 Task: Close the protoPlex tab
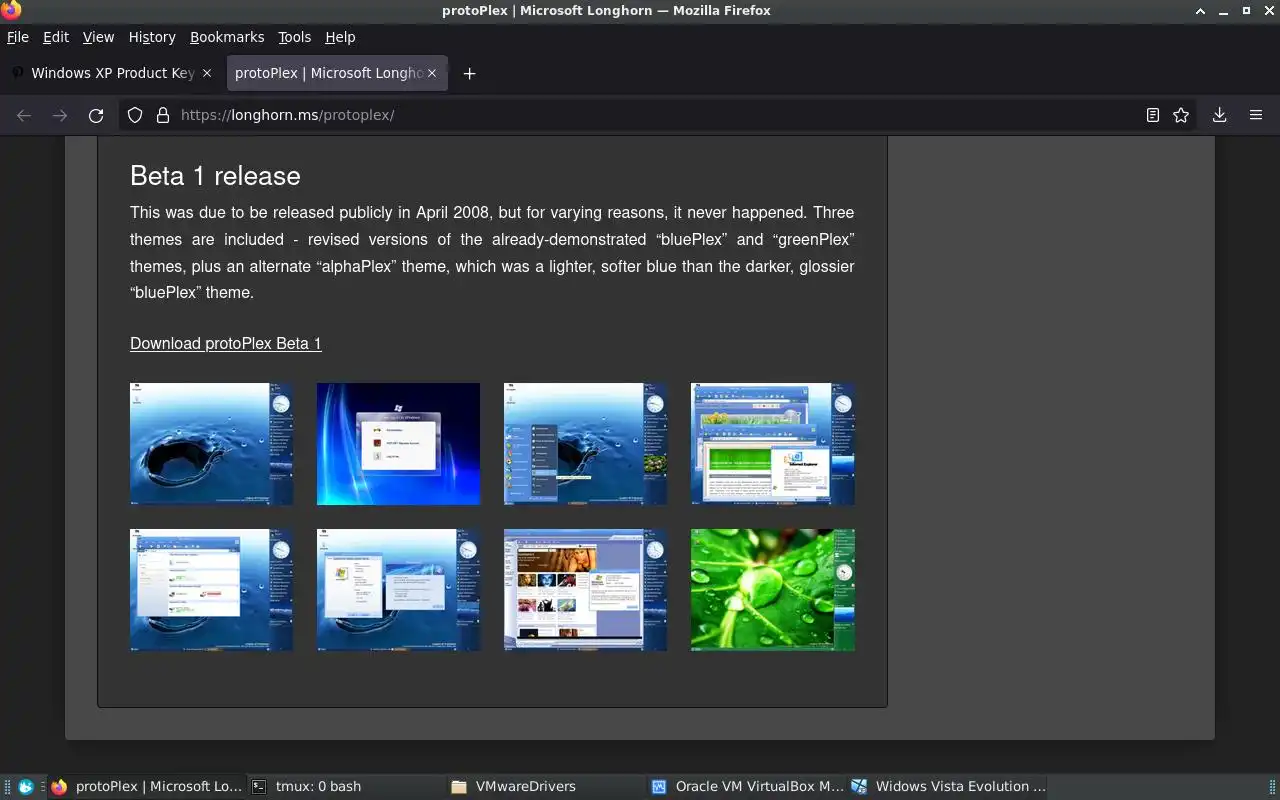coord(432,73)
